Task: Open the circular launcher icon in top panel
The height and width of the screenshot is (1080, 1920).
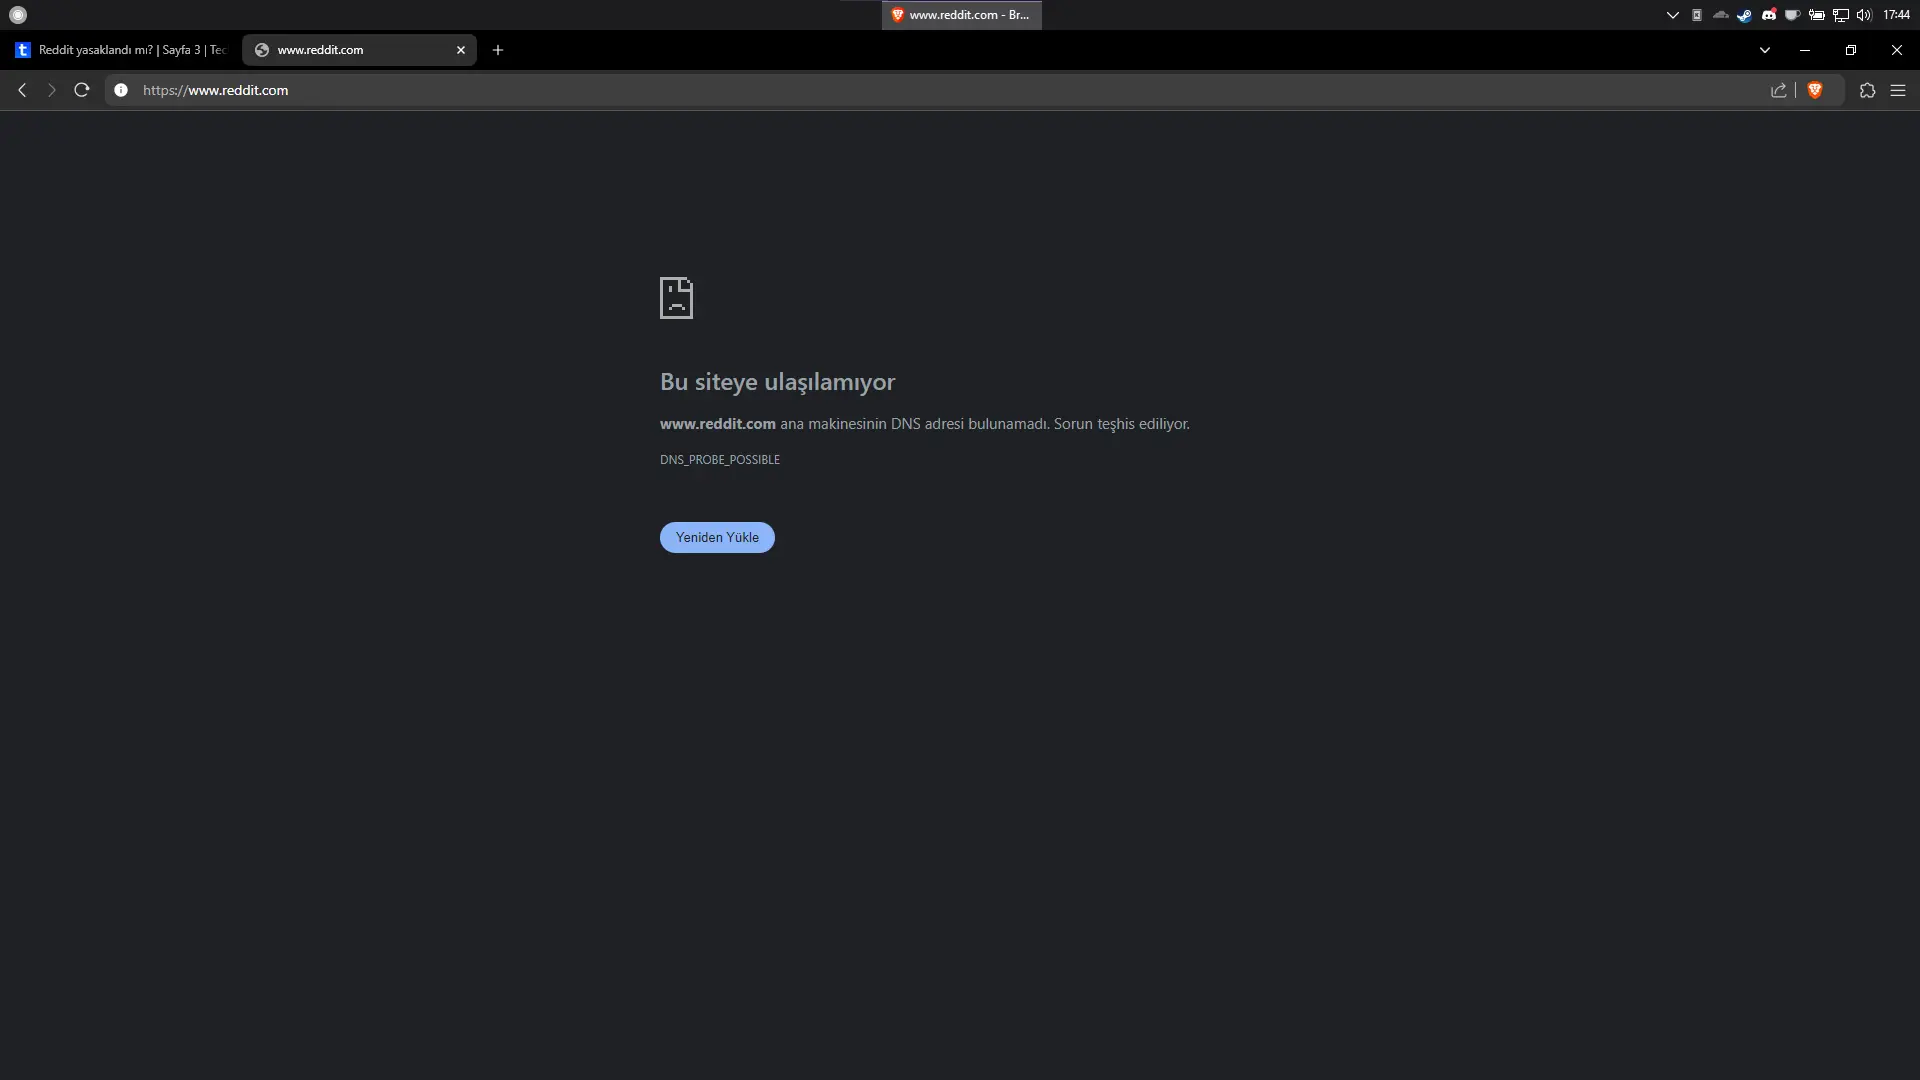Action: [18, 15]
